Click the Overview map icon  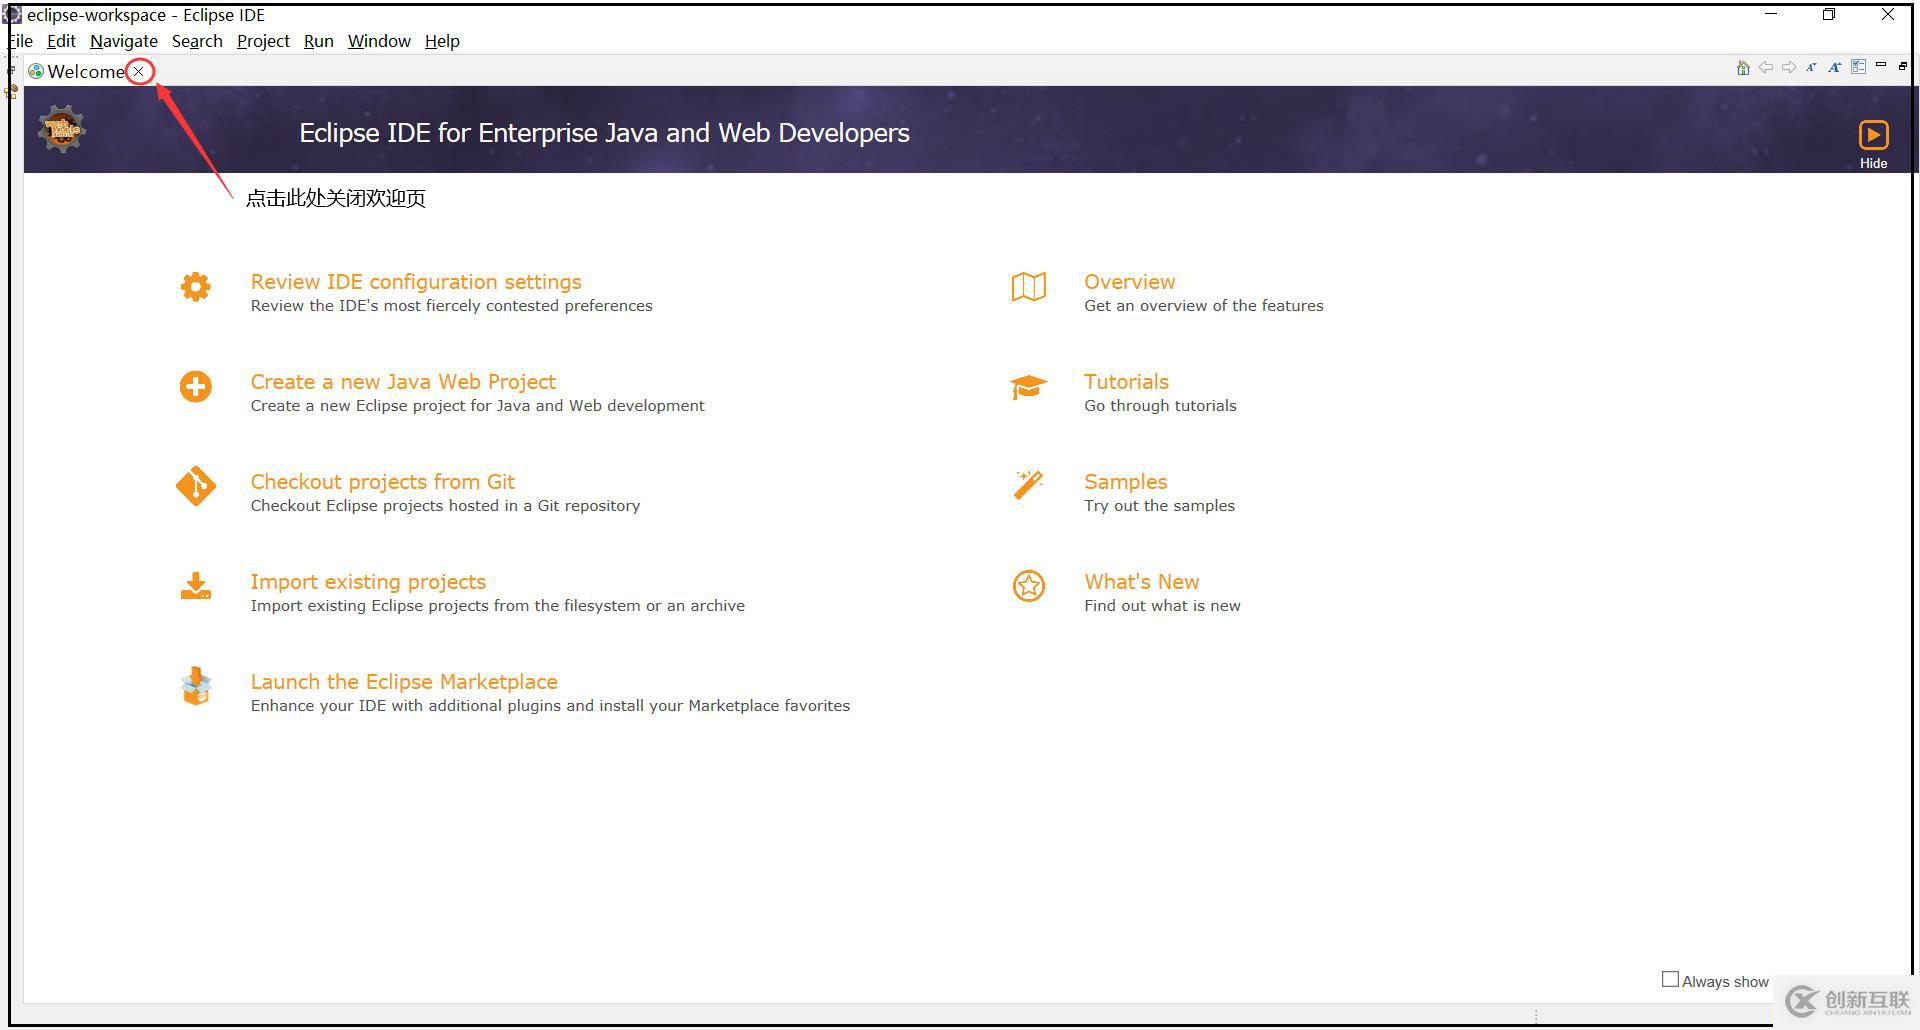(x=1028, y=287)
